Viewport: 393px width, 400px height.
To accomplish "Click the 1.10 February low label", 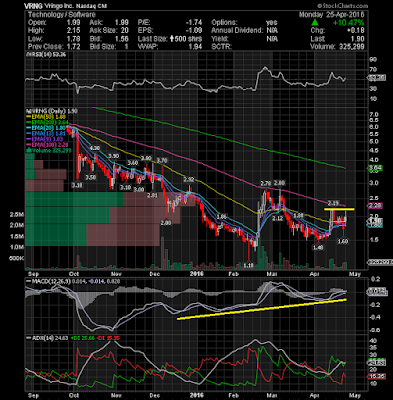I will 248,265.
